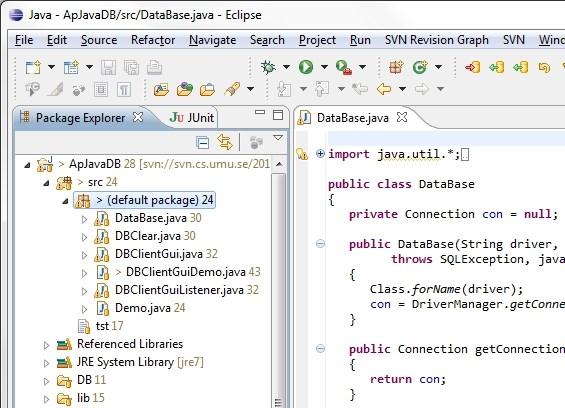Click the Collapse All icon in Package Explorer

(203, 143)
